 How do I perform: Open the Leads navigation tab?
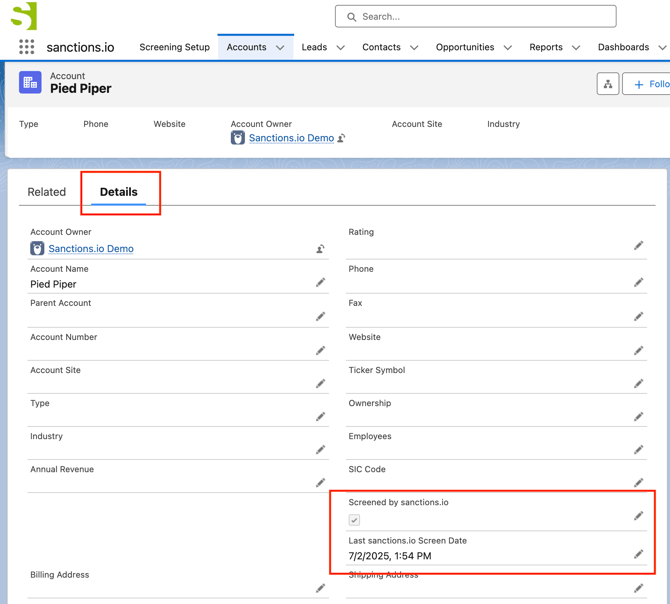tap(314, 47)
